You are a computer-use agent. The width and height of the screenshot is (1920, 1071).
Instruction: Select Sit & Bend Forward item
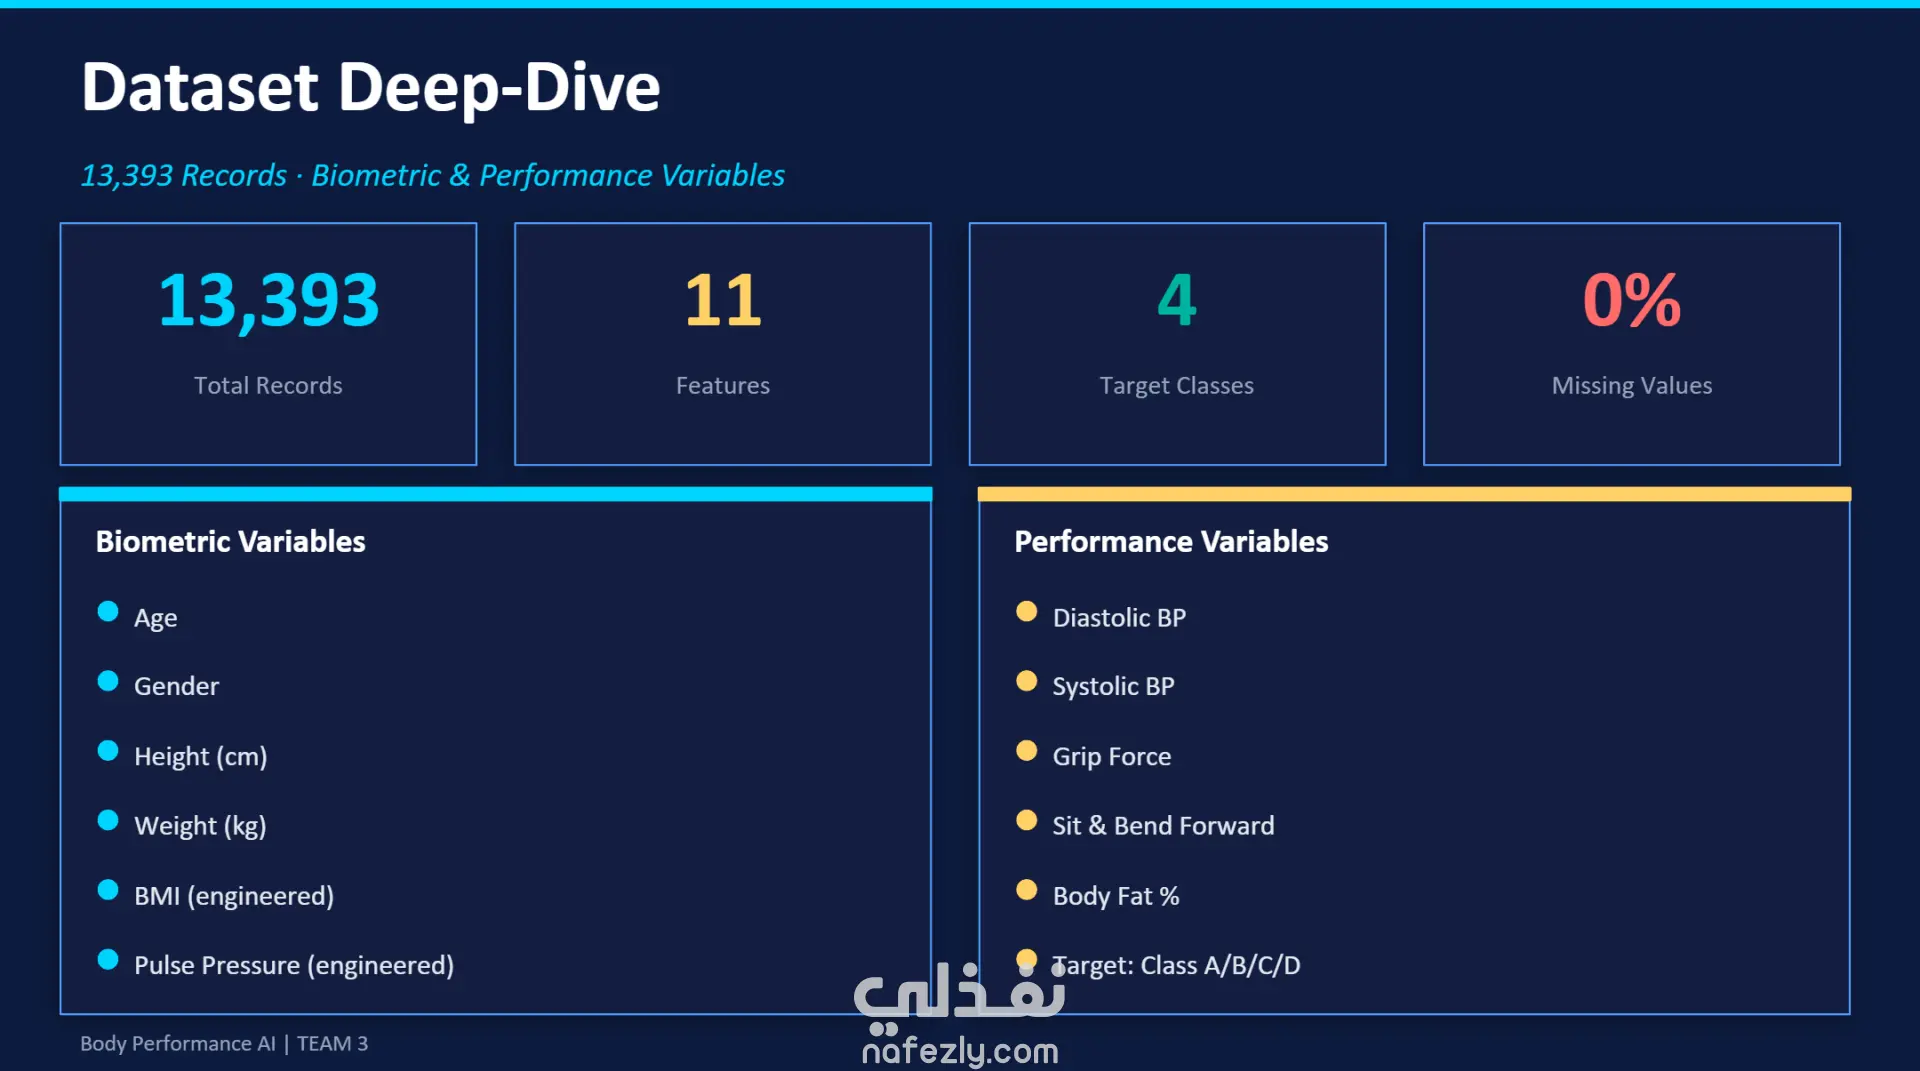tap(1163, 826)
